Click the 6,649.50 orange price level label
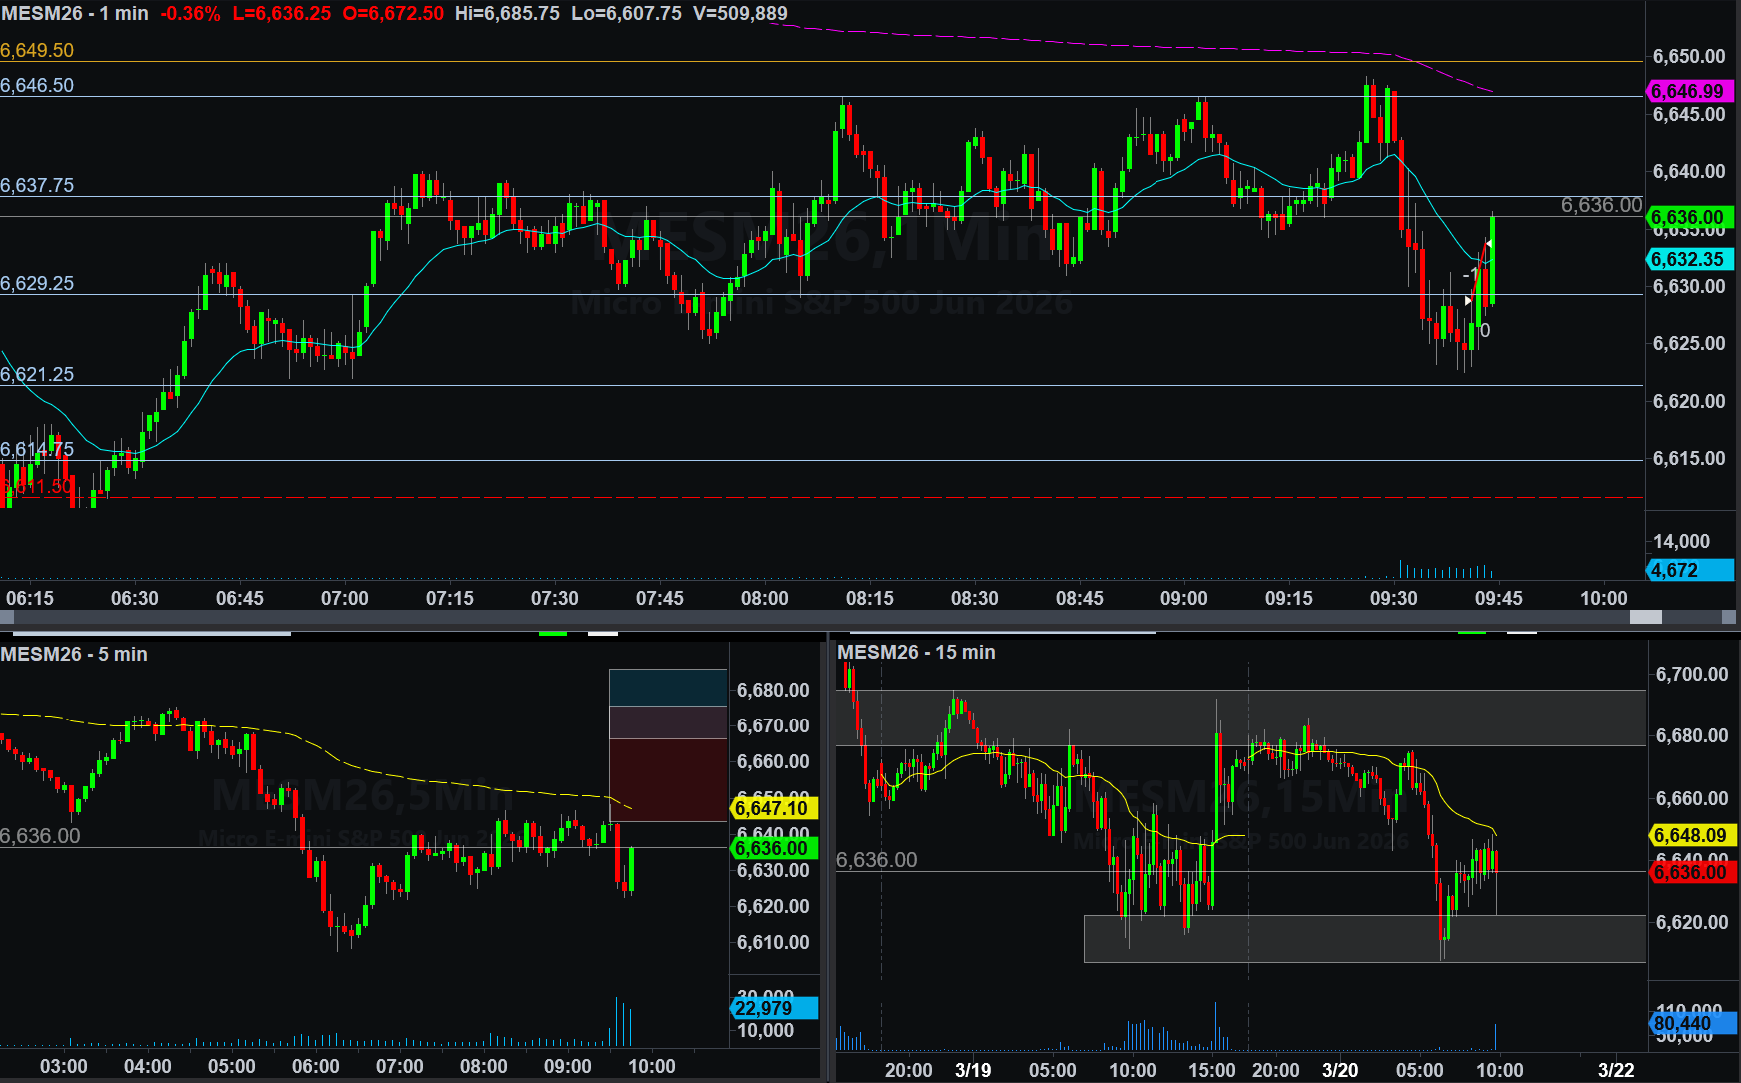The height and width of the screenshot is (1083, 1741). click(37, 50)
